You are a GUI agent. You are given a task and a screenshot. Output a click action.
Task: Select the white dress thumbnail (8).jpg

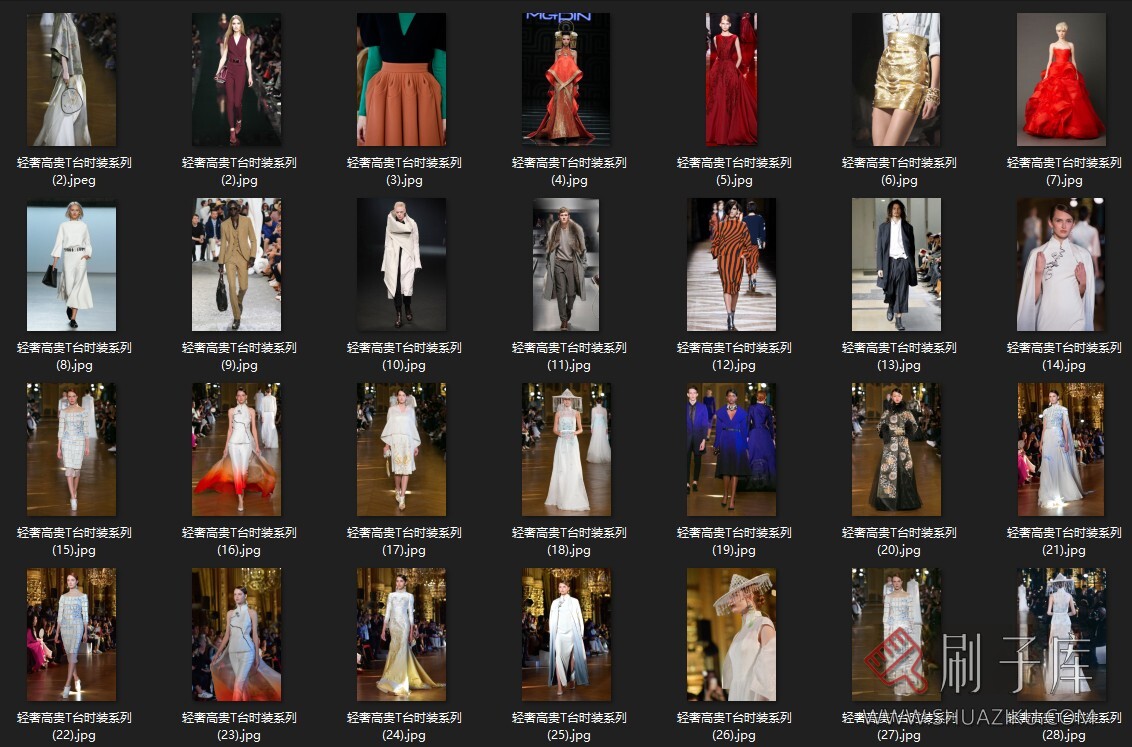point(71,265)
